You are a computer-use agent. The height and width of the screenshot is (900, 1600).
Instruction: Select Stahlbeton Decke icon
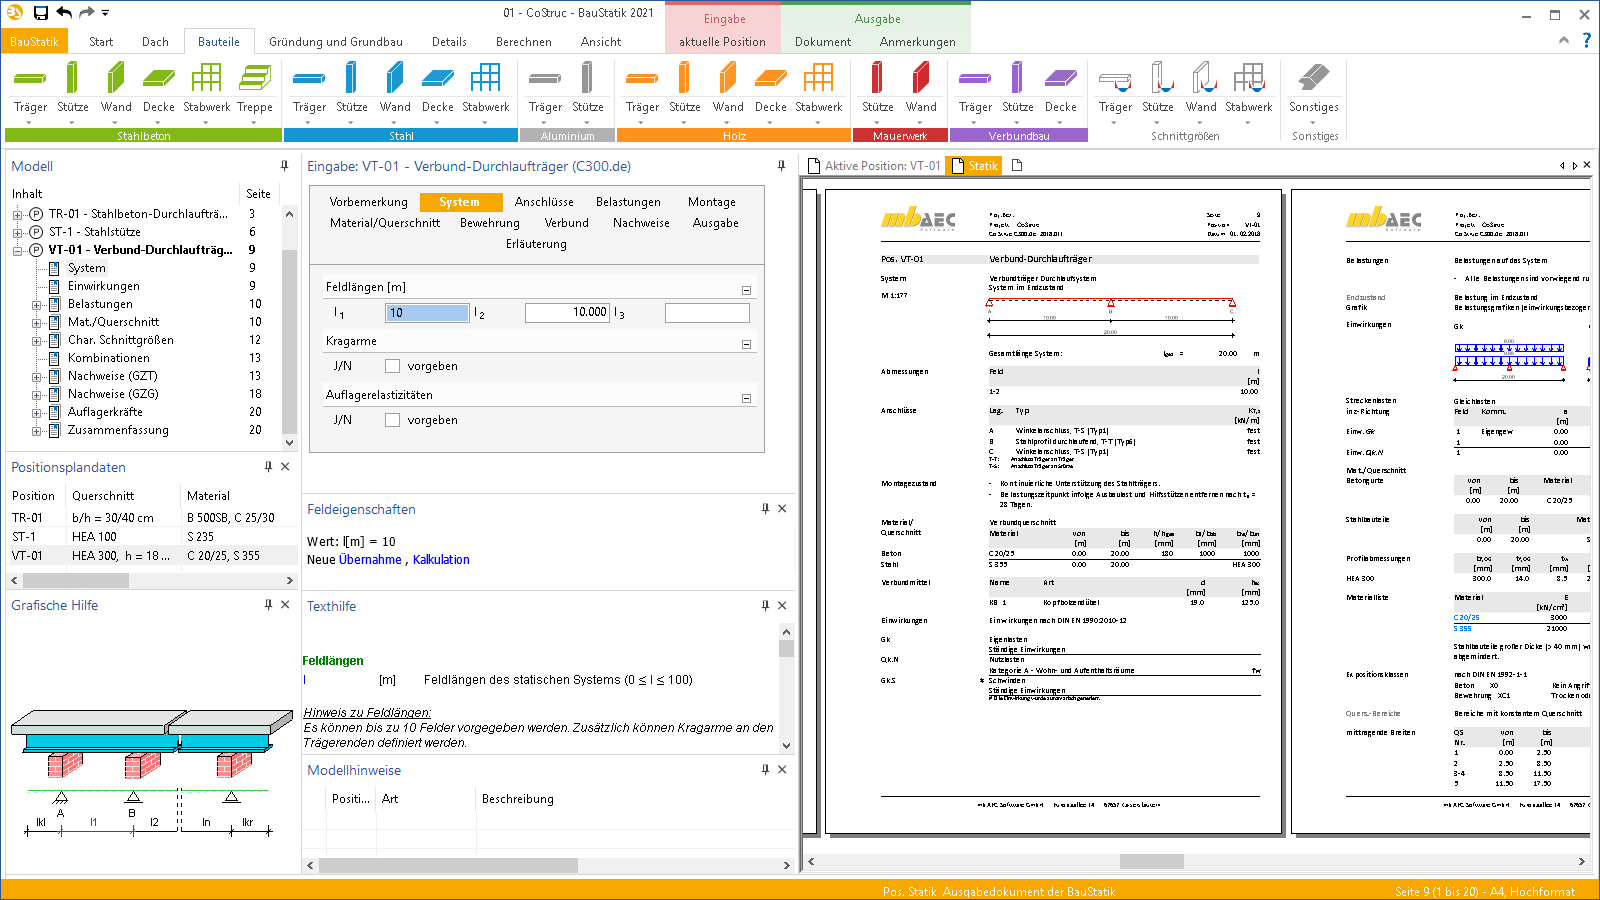[159, 79]
